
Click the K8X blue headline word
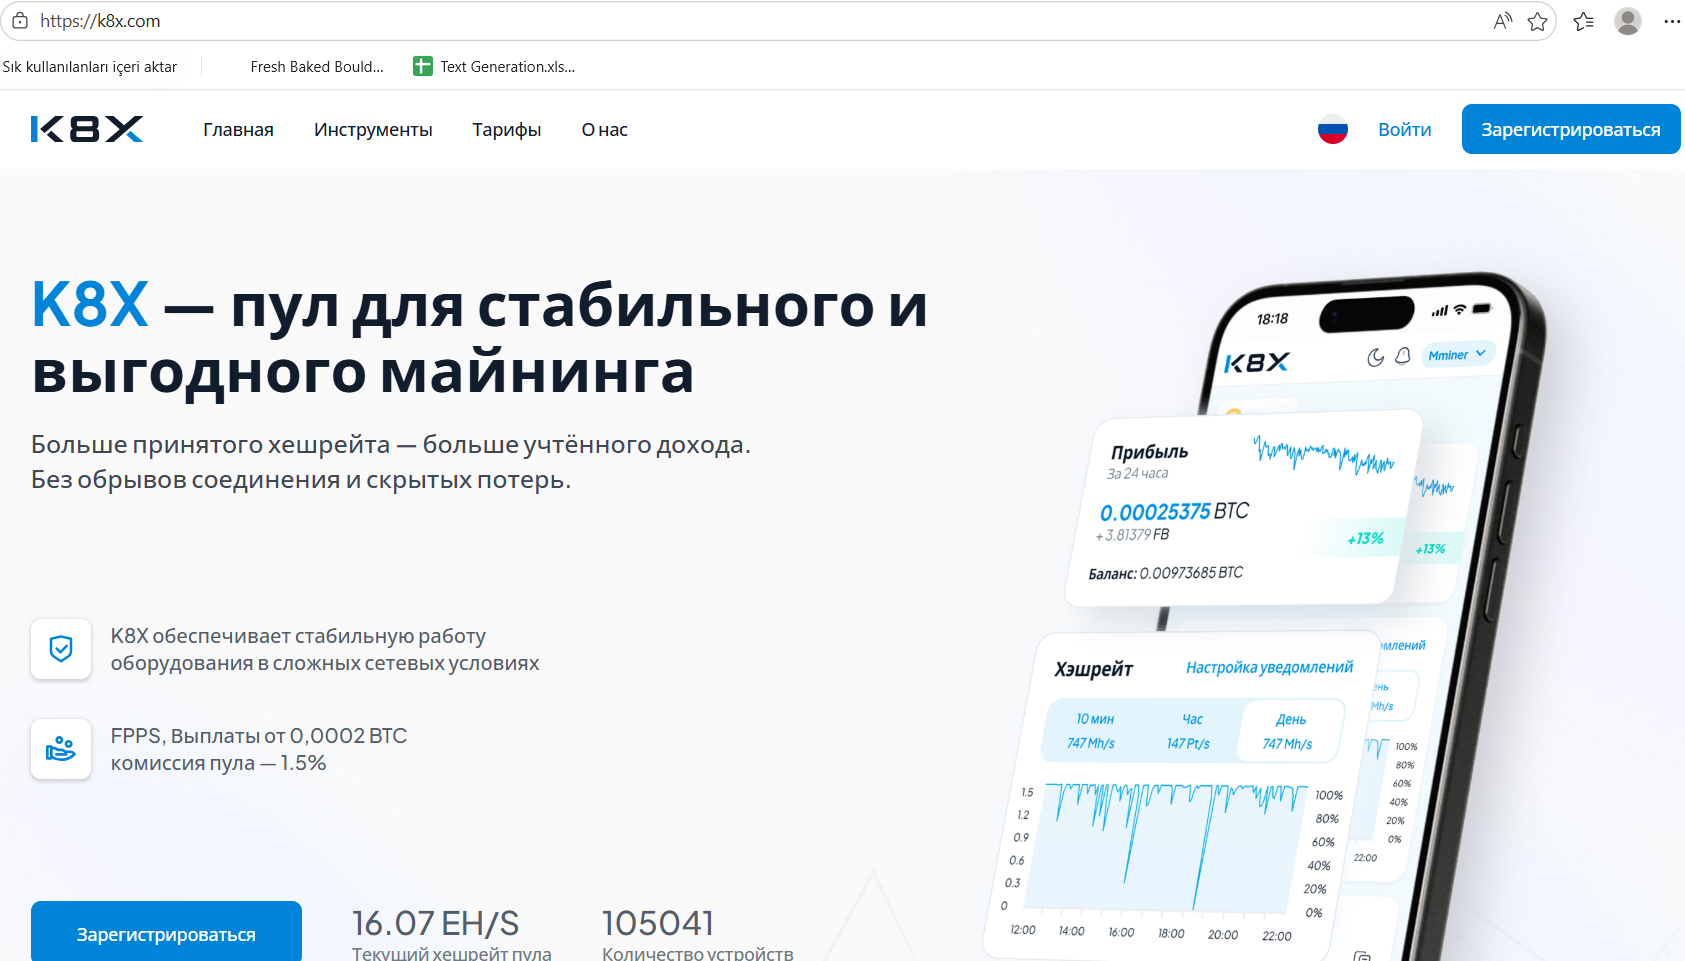pyautogui.click(x=90, y=305)
